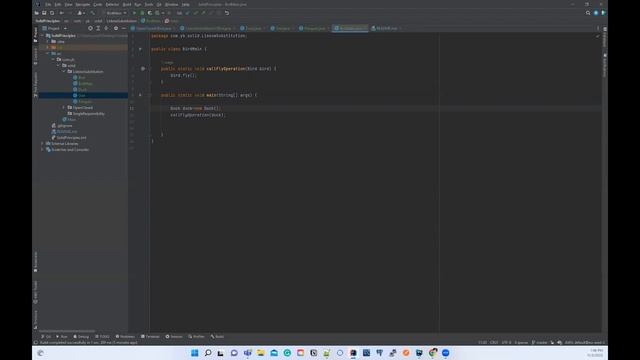The image size is (640, 360).
Task: Open Search Everywhere magnifier icon
Action: 588,13
